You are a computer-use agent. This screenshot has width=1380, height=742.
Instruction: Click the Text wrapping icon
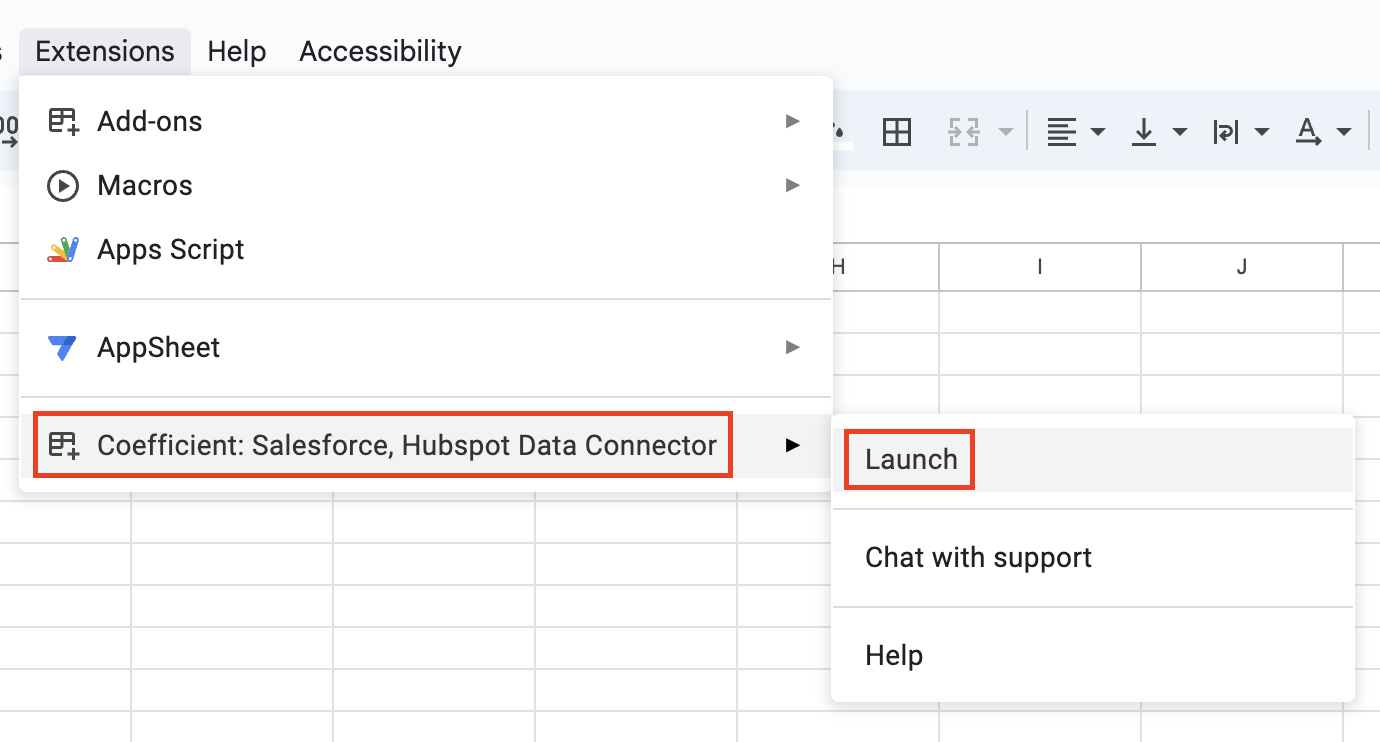(1226, 132)
